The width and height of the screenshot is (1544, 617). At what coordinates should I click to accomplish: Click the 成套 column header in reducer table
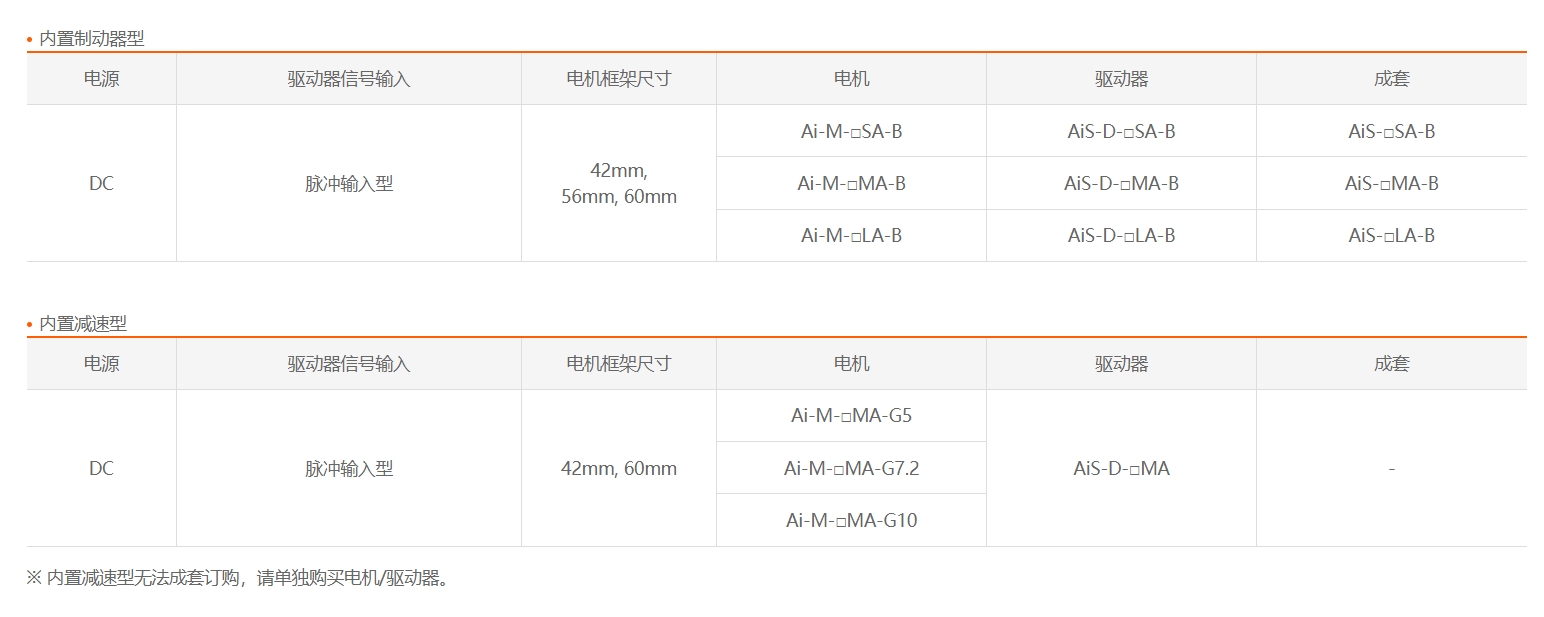(x=1391, y=364)
